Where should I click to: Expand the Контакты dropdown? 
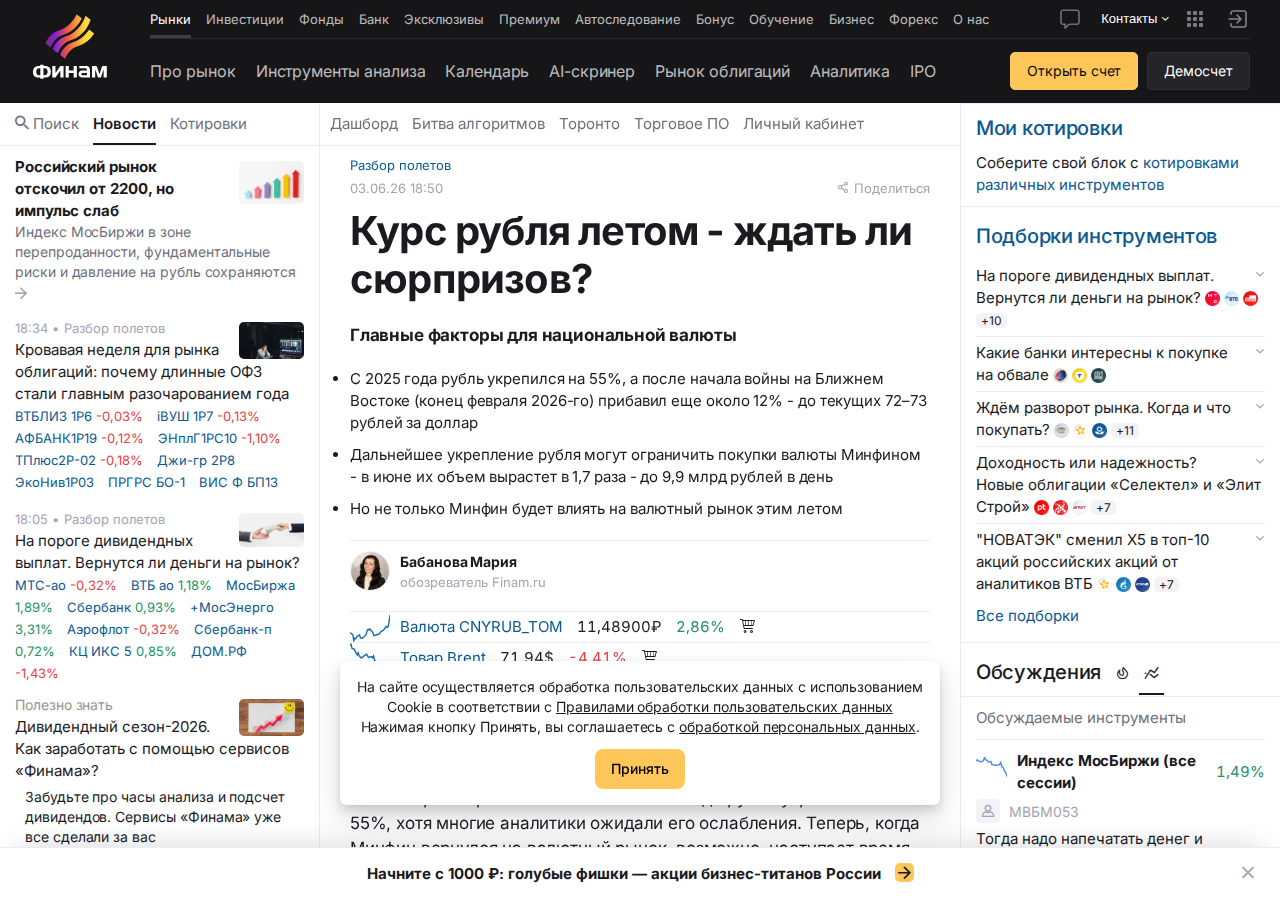click(1135, 19)
